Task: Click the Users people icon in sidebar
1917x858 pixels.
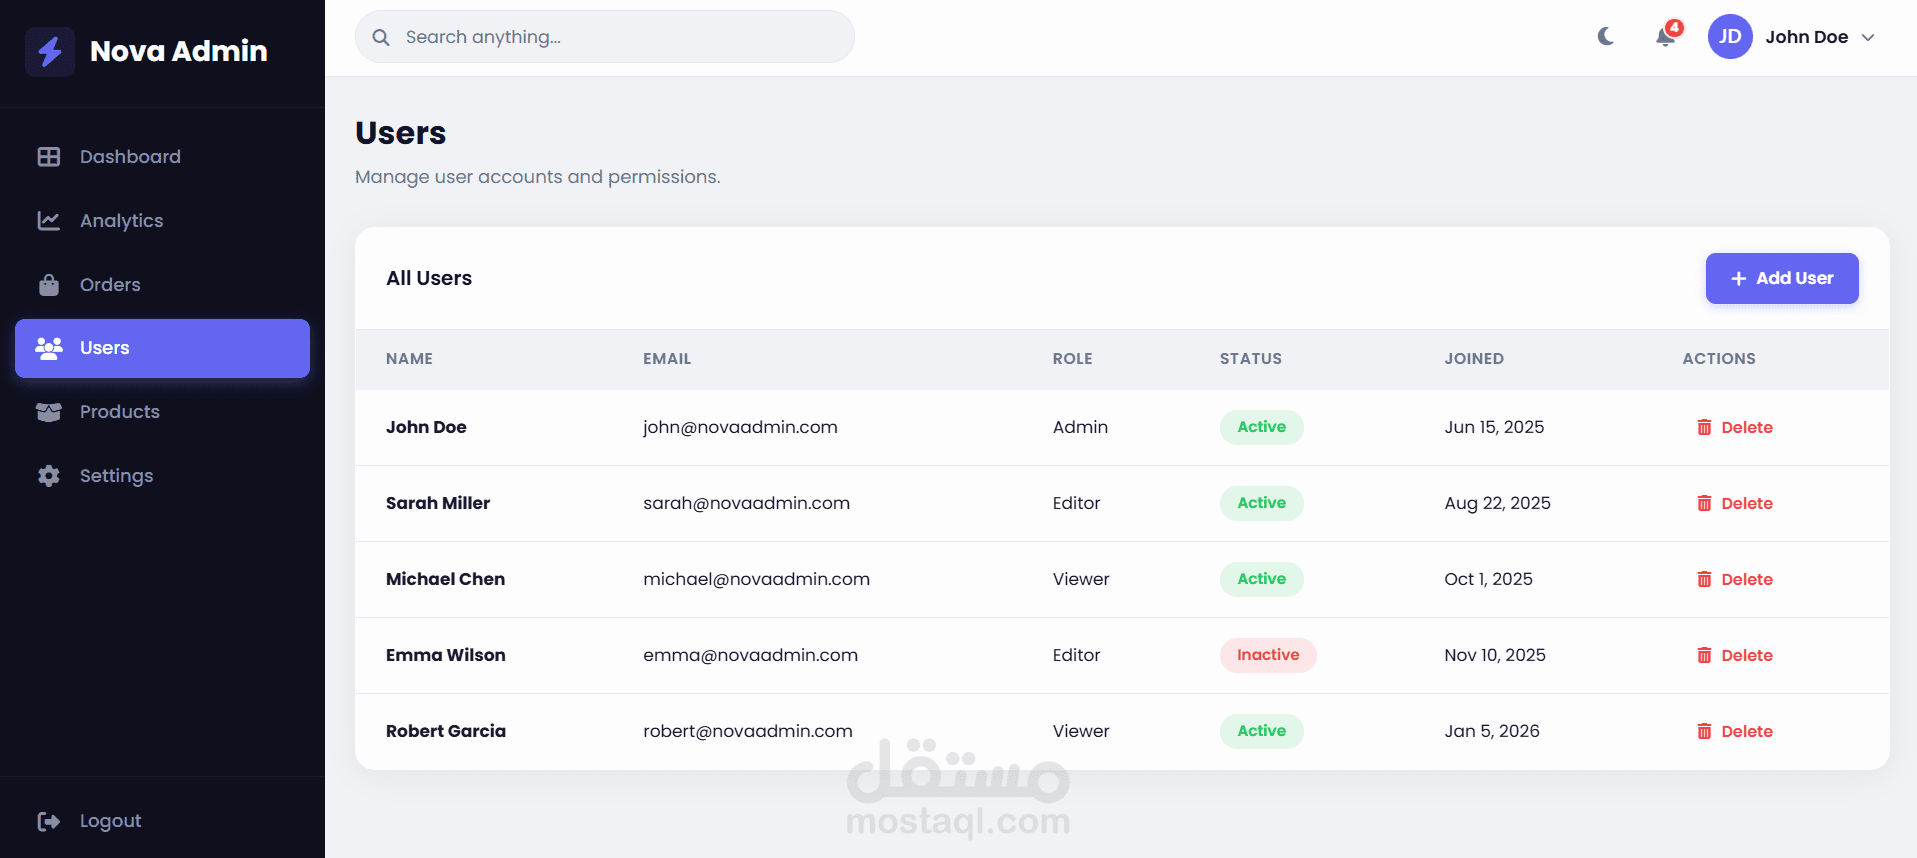Action: (x=49, y=348)
